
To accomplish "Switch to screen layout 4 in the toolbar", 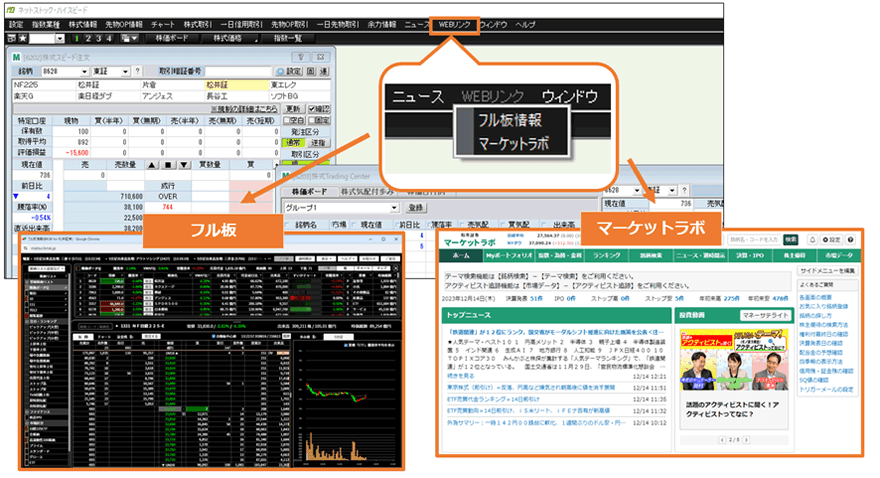I will [109, 38].
